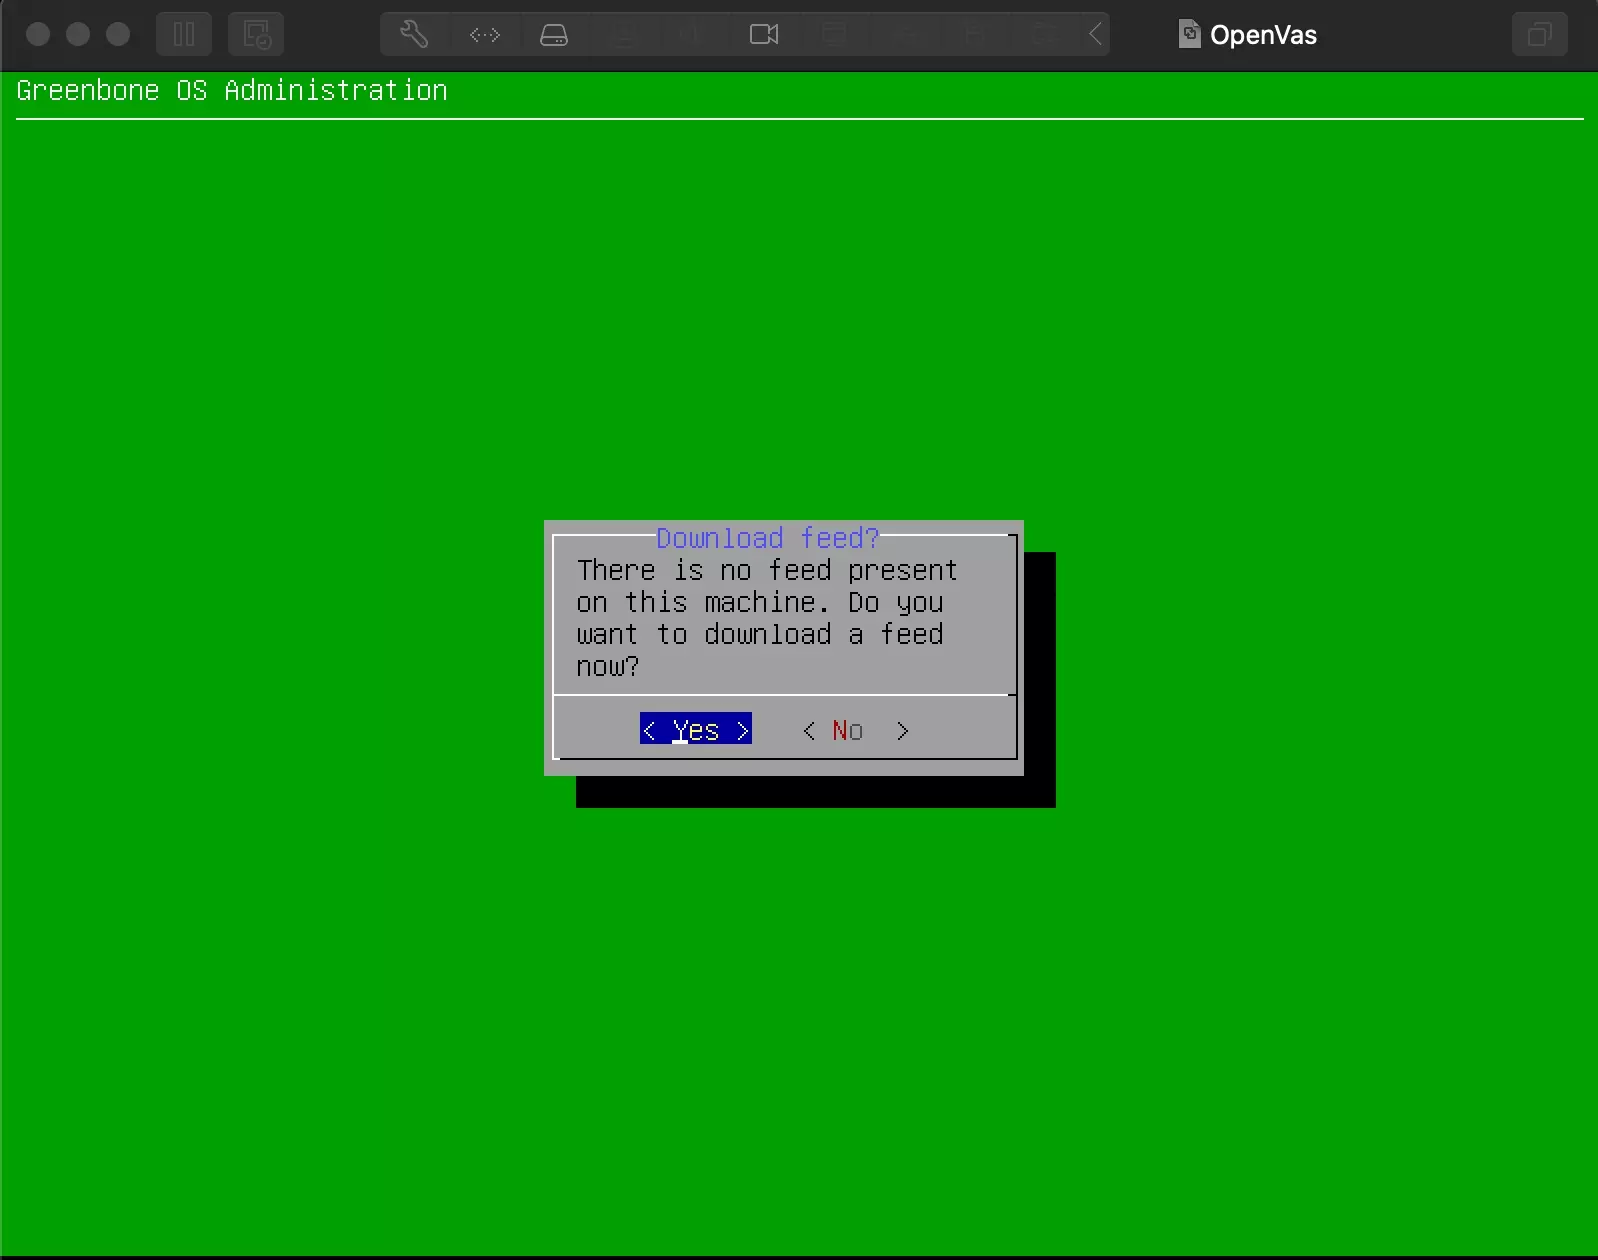Click the 'now?' text line
This screenshot has height=1260, width=1598.
[608, 666]
